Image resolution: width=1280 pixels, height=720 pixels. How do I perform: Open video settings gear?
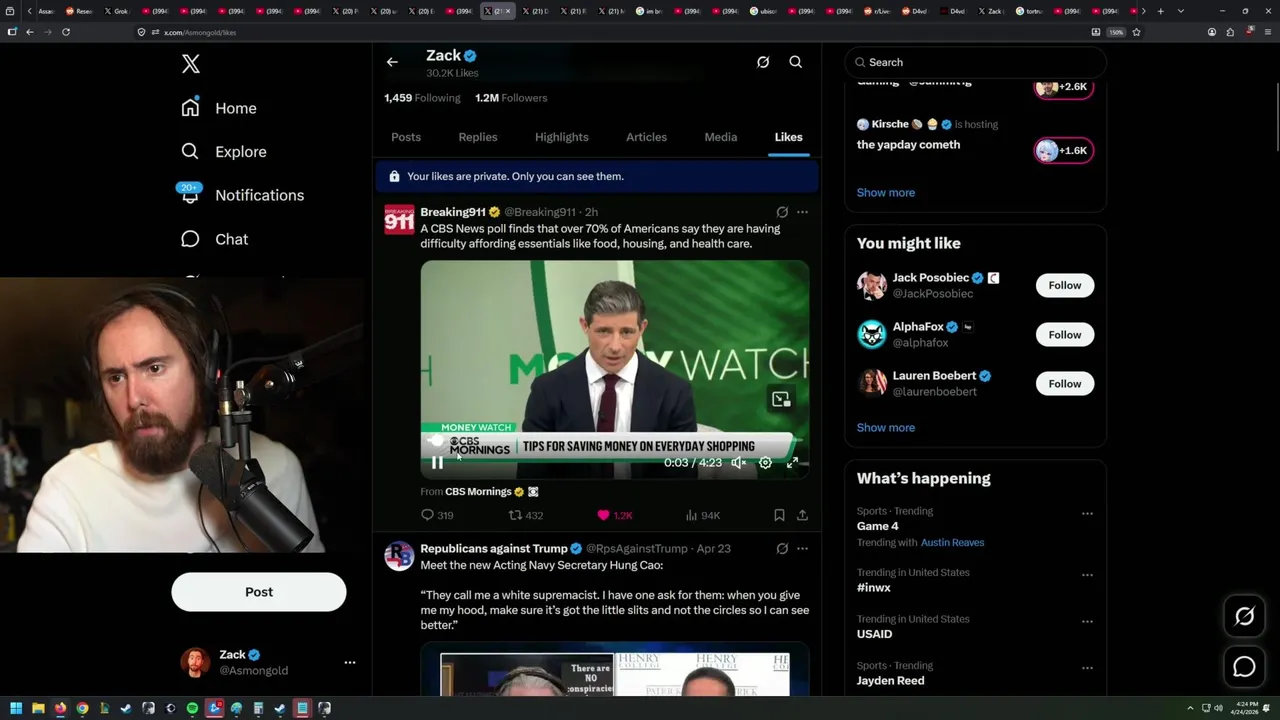(765, 463)
